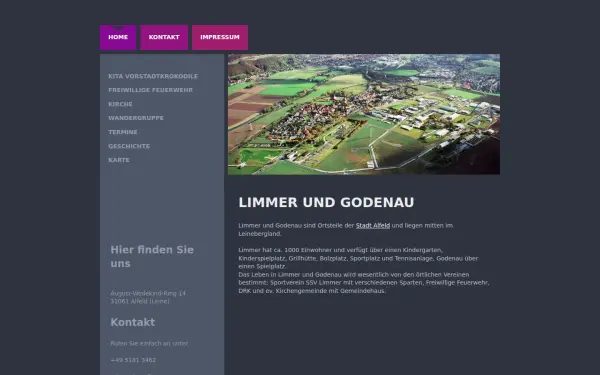This screenshot has height=375, width=600.
Task: Open the Wandergruppe sidebar entry
Action: [136, 118]
